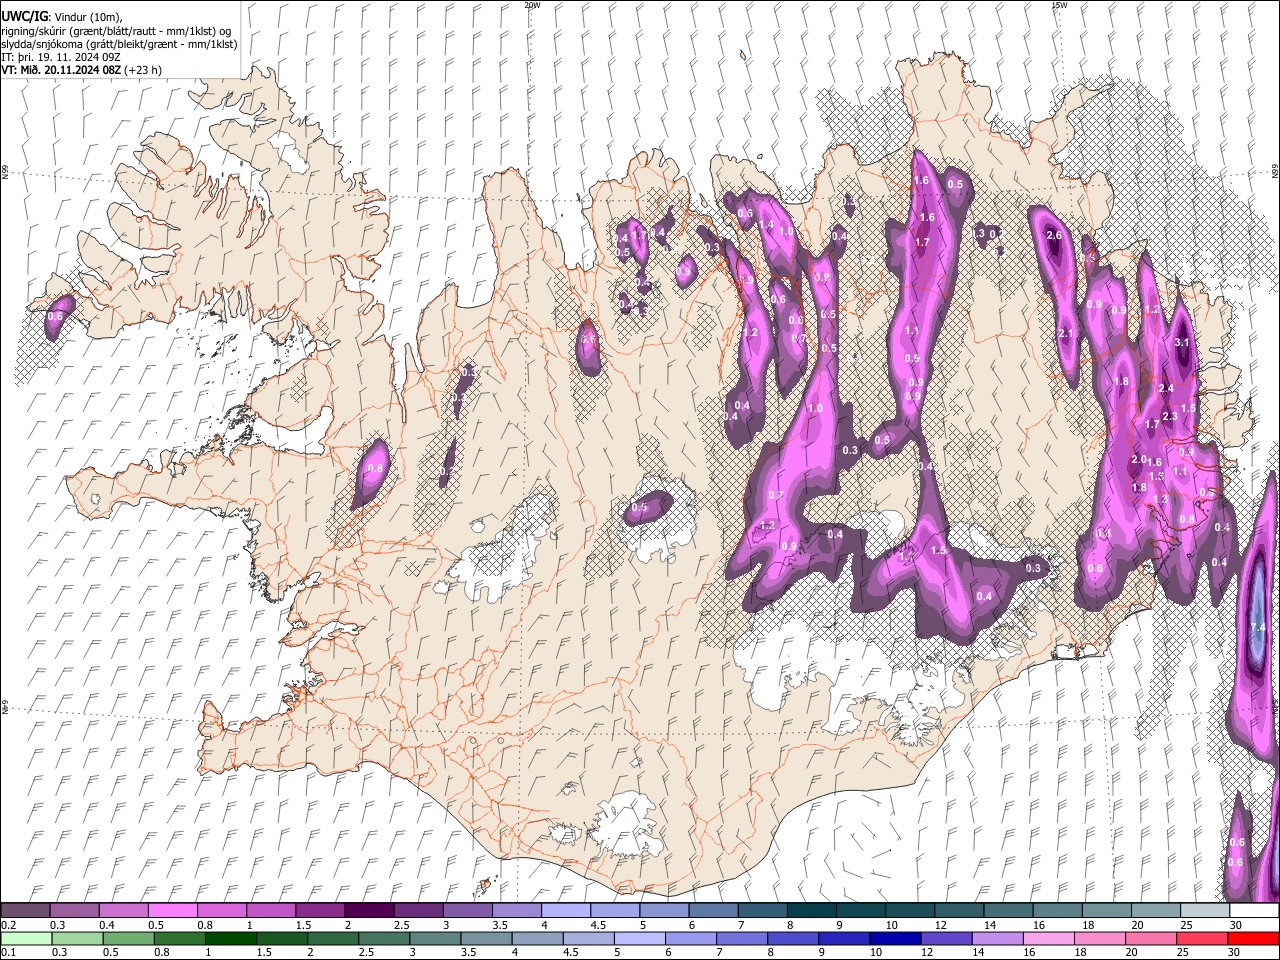Click the dark green 1 swatch in lower legend row
This screenshot has height=960, width=1280.
[229, 939]
